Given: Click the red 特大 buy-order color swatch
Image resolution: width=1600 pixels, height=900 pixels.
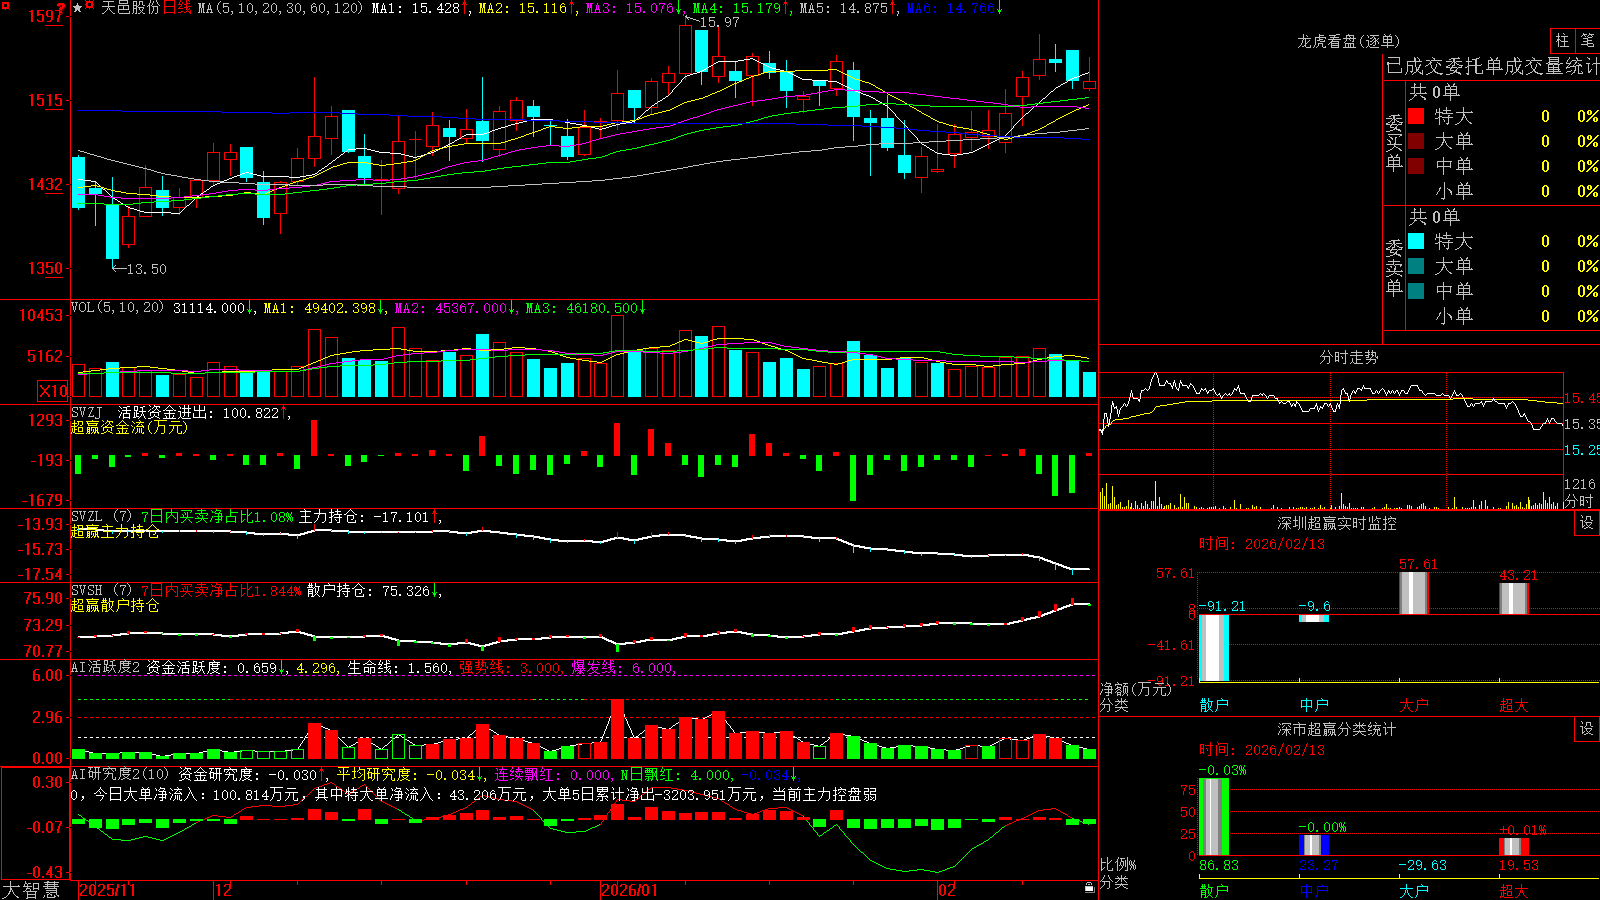Looking at the screenshot, I should pyautogui.click(x=1416, y=116).
